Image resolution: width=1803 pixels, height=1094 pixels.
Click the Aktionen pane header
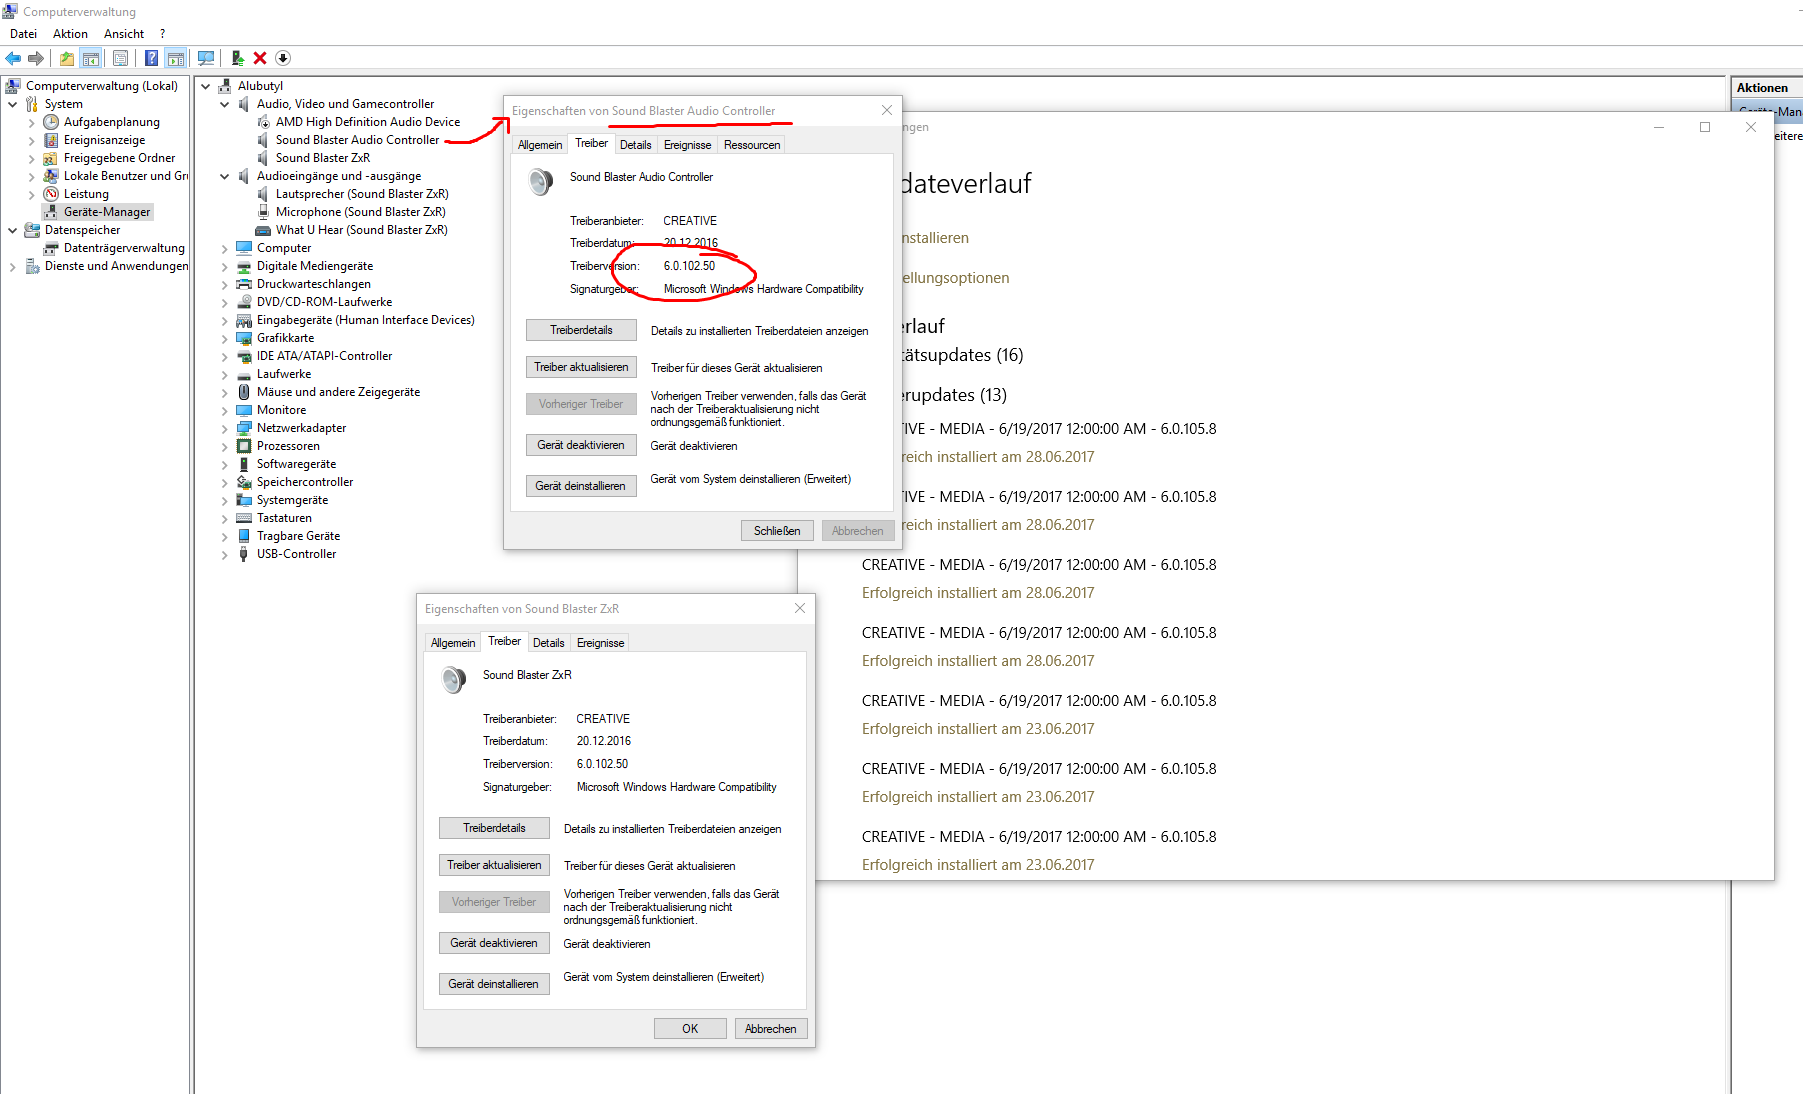click(1767, 88)
